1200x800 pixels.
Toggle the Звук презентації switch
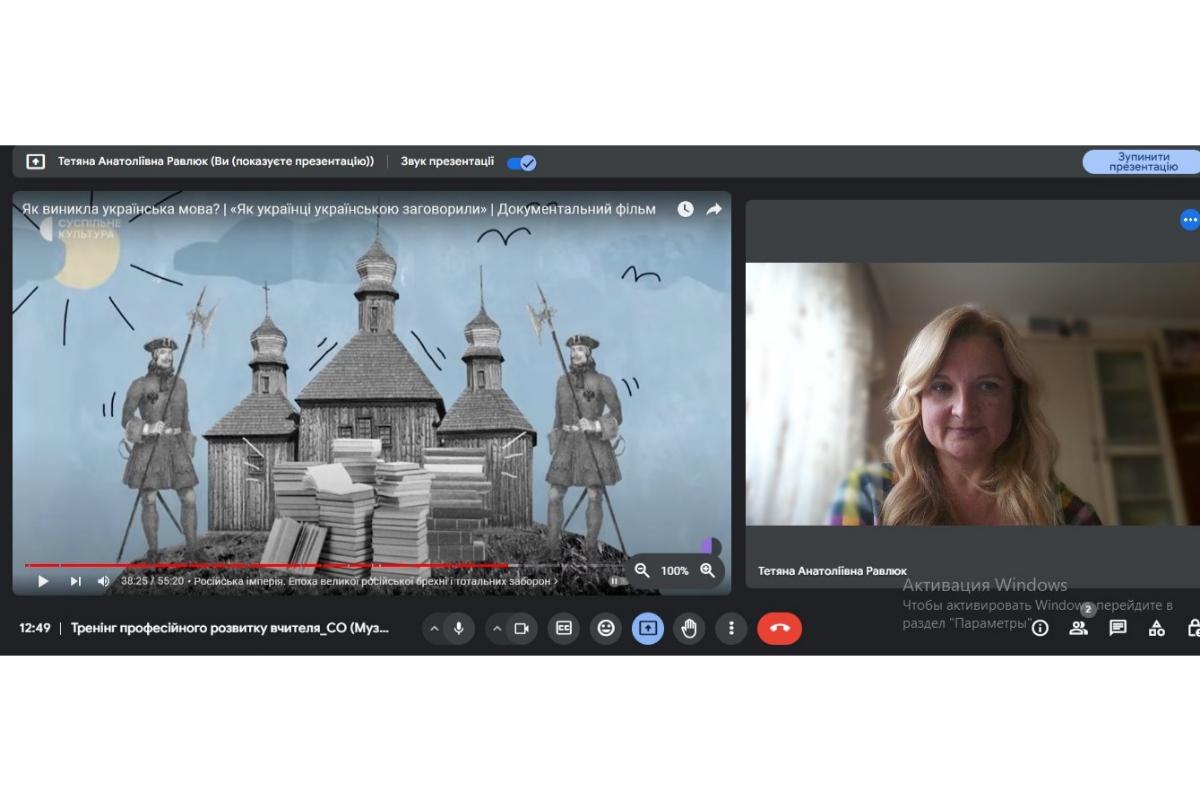(522, 162)
